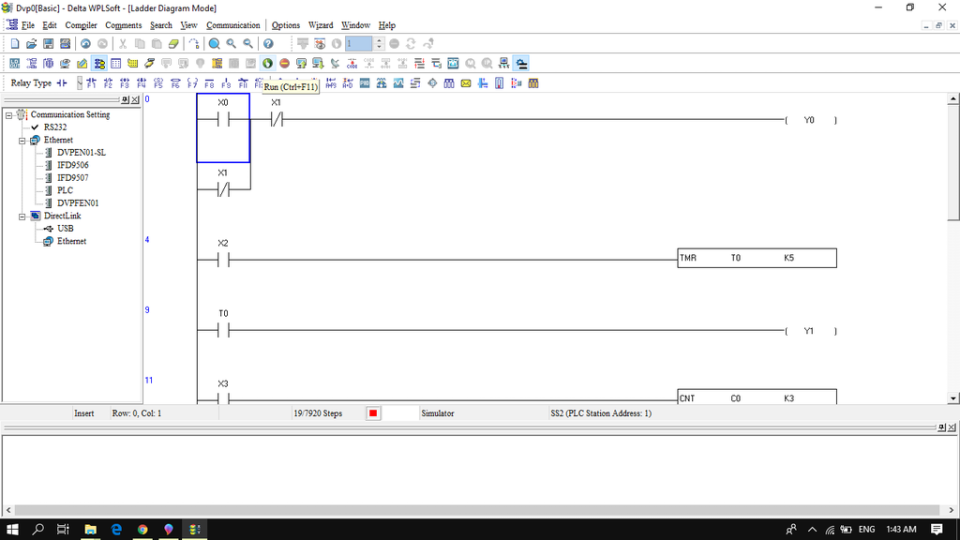Collapse the DirectLink tree node
Screen dimensions: 960x540
point(22,216)
